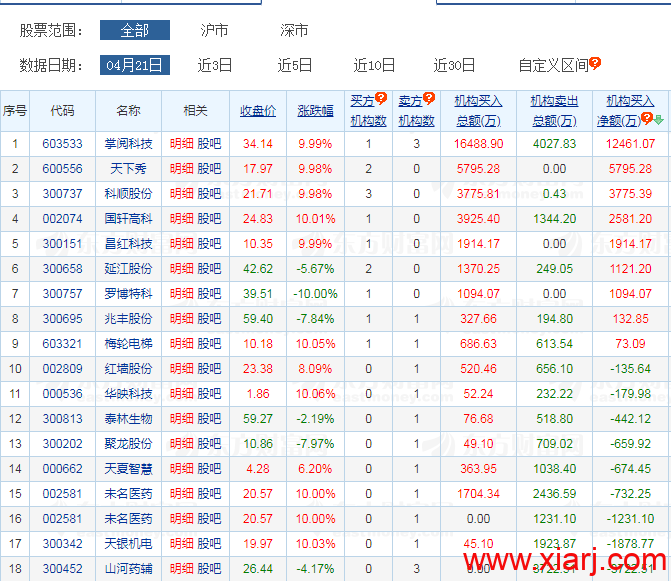This screenshot has width=671, height=581.
Task: Toggle descending sort arrow on 机构买入净额
Action: click(x=658, y=120)
